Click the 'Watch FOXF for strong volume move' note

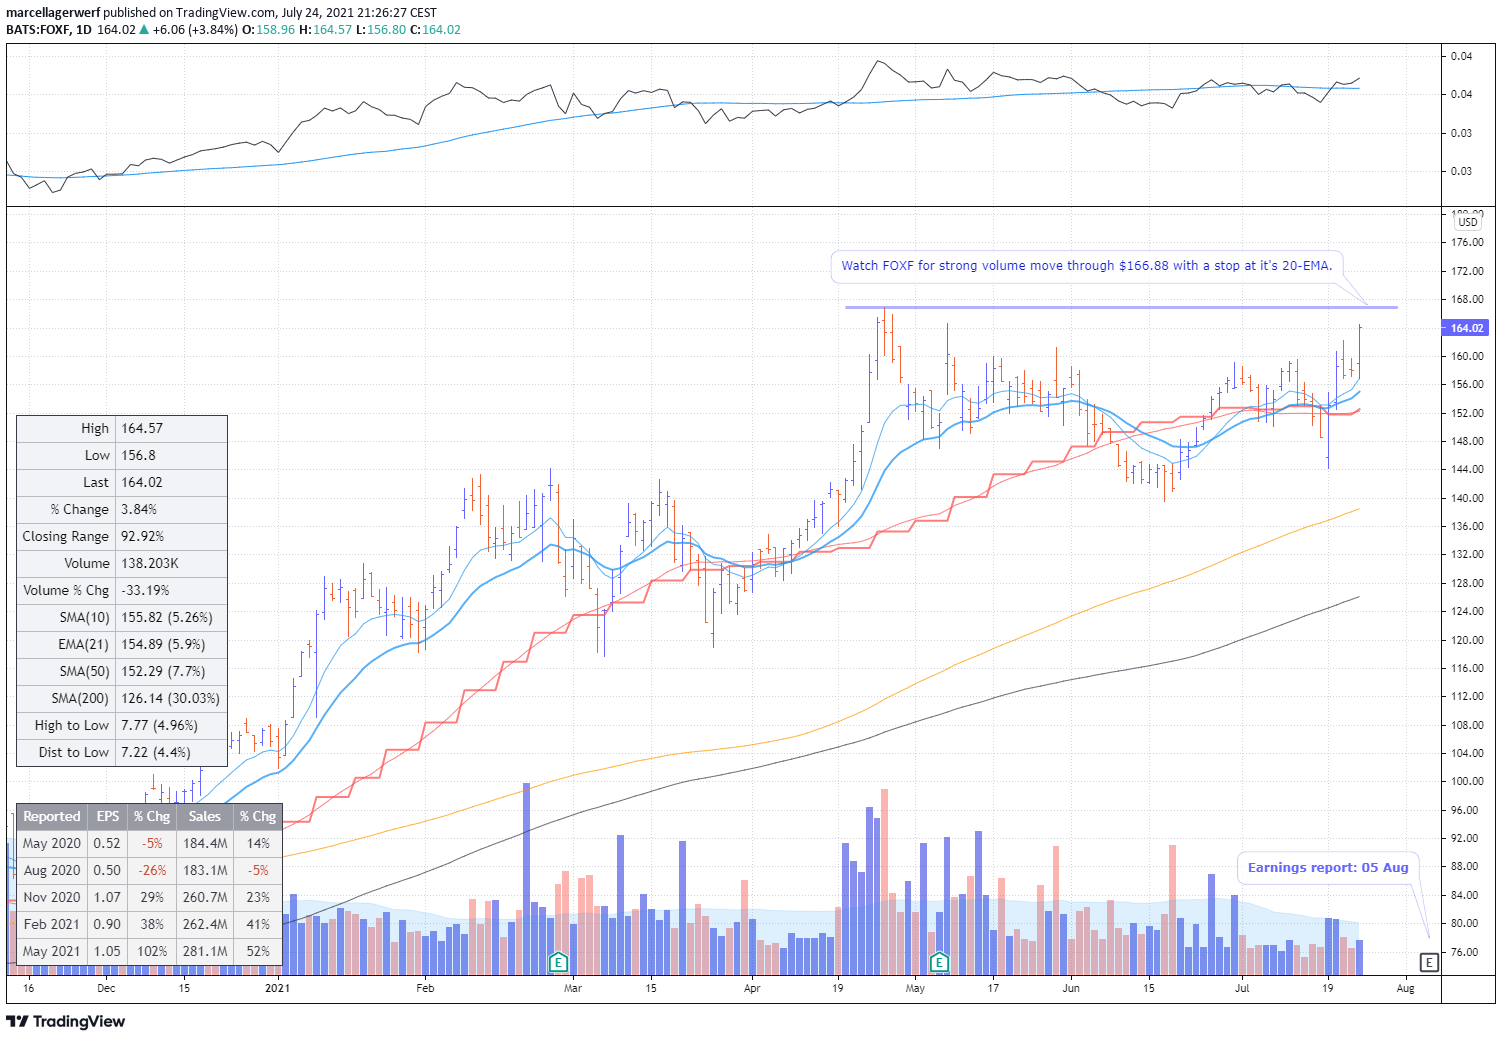(1086, 266)
